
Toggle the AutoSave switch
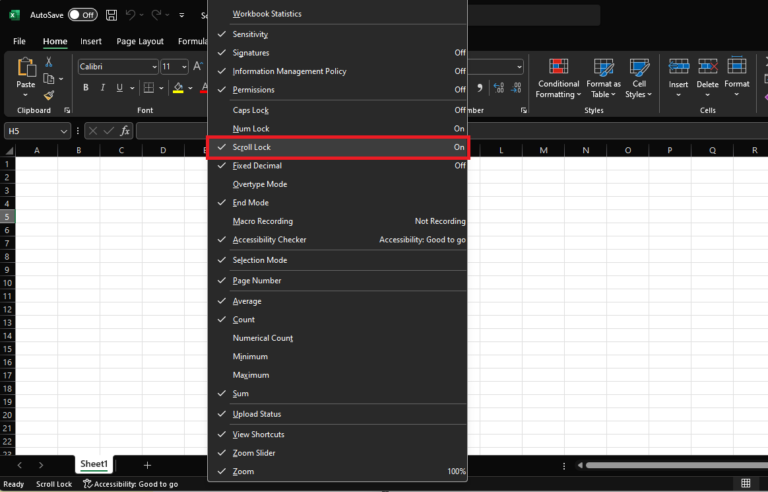click(x=82, y=15)
